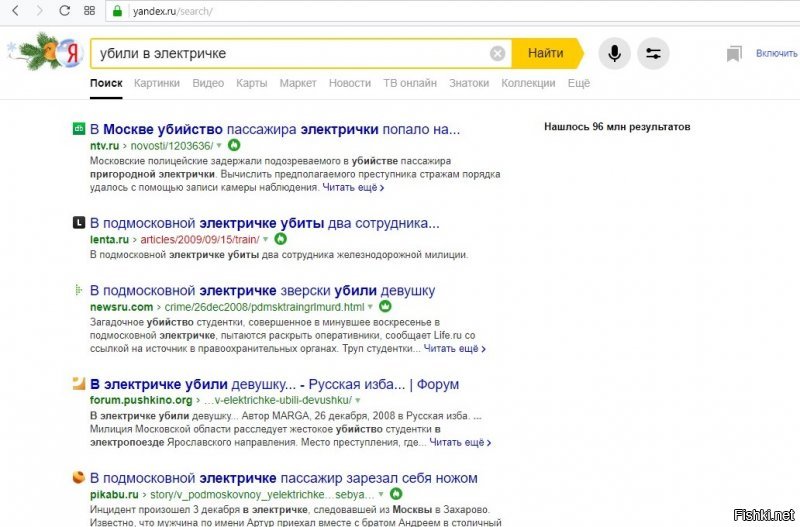Open result 'электричке зверски убили девушку'
This screenshot has width=800, height=527.
tap(262, 290)
